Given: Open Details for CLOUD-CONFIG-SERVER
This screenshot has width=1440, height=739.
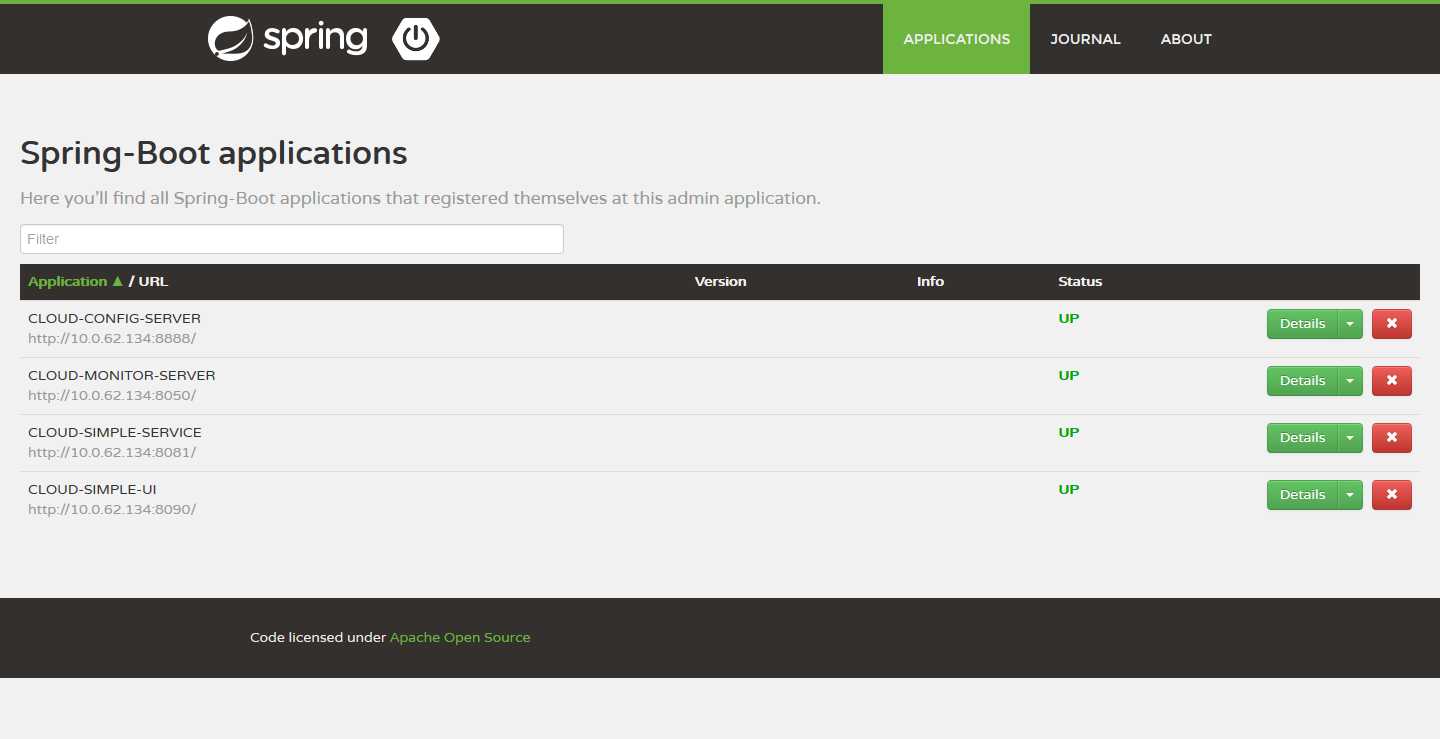Looking at the screenshot, I should pos(1302,324).
